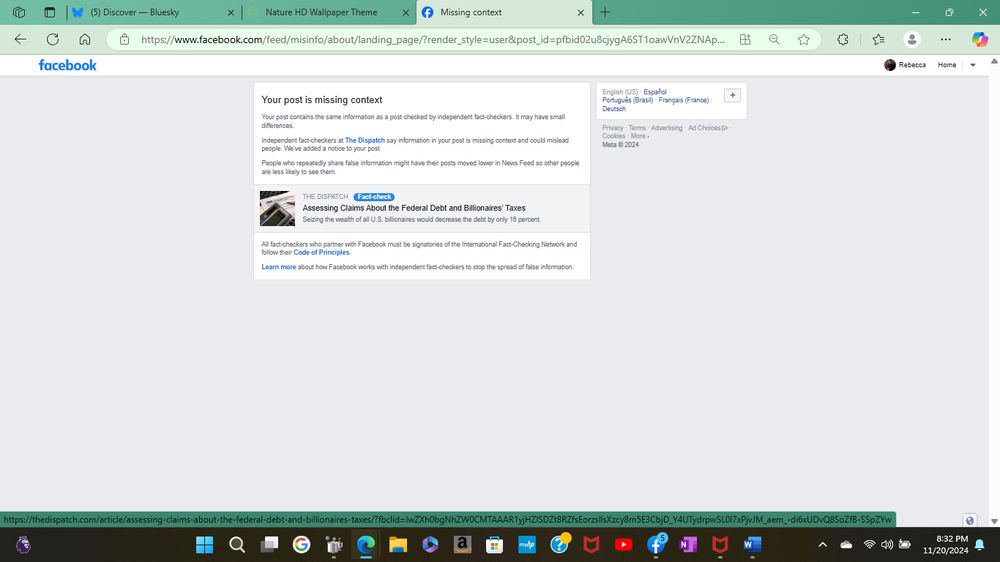This screenshot has height=562, width=1000.
Task: Click the address bar URL field
Action: pyautogui.click(x=432, y=40)
